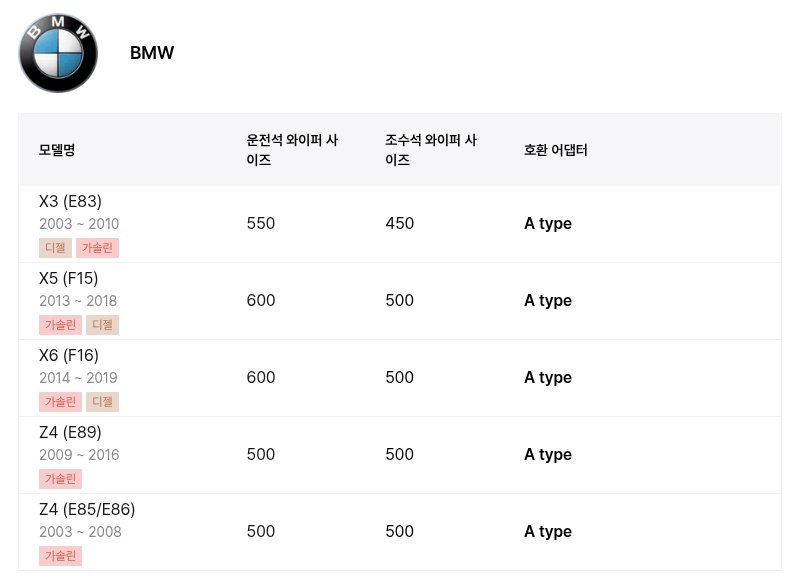Select the 운전석 와이퍼 사이즈 header
Screen dimensions: 800x584
pyautogui.click(x=292, y=150)
